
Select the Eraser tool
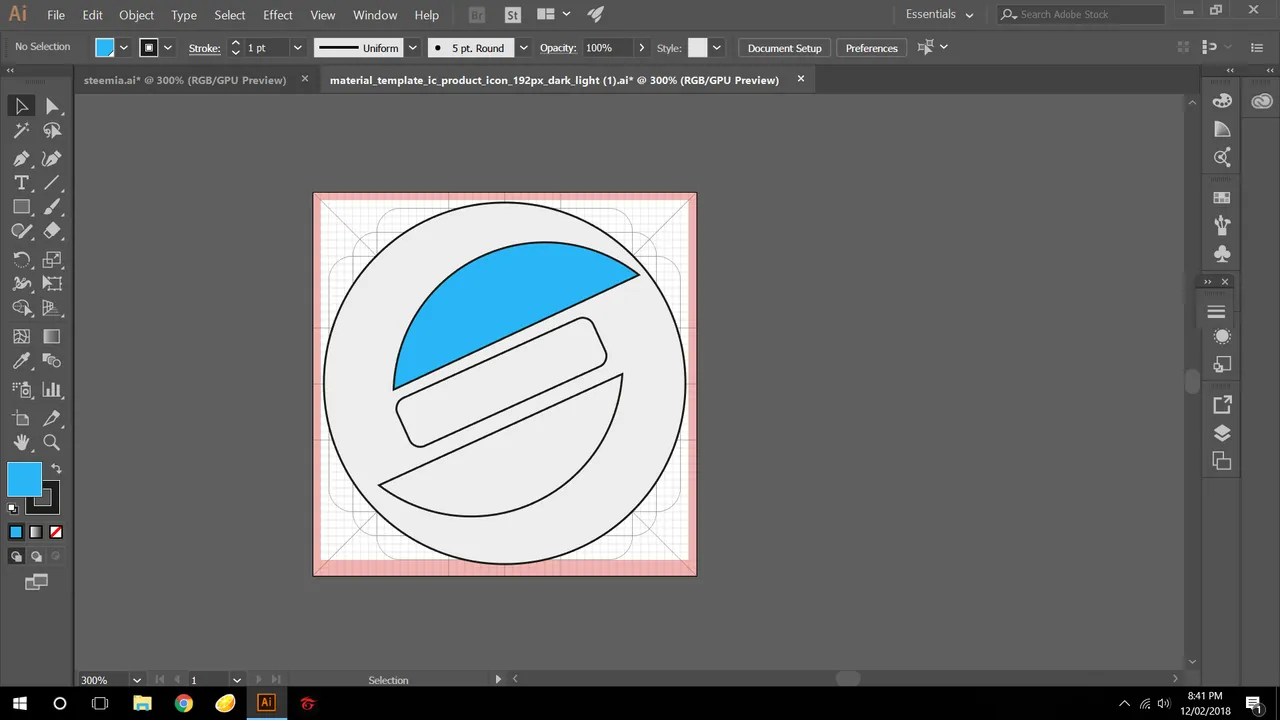(x=52, y=231)
